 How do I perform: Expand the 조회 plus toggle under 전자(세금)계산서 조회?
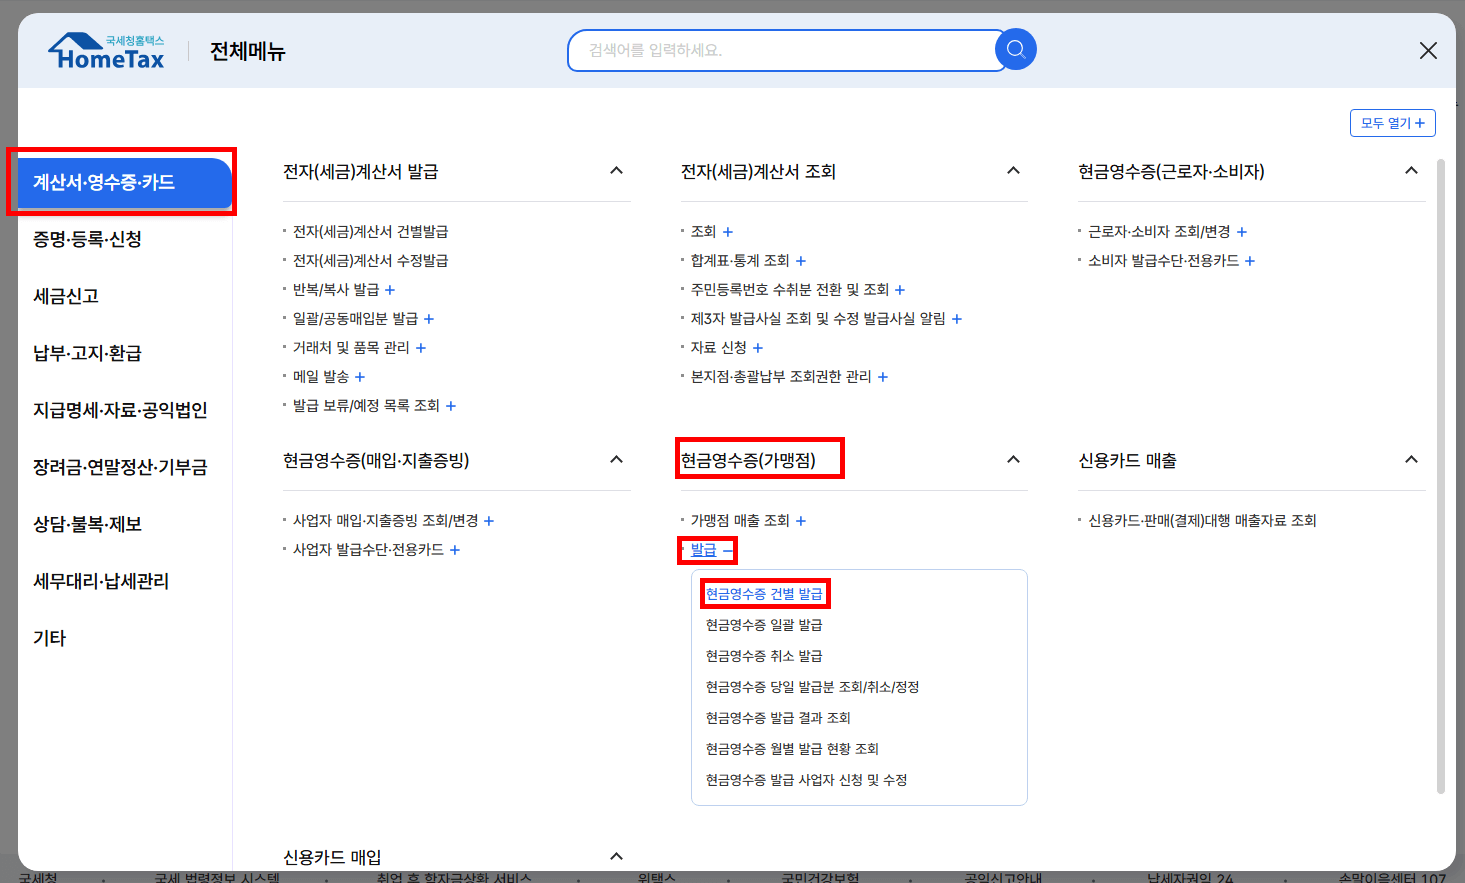pyautogui.click(x=727, y=231)
